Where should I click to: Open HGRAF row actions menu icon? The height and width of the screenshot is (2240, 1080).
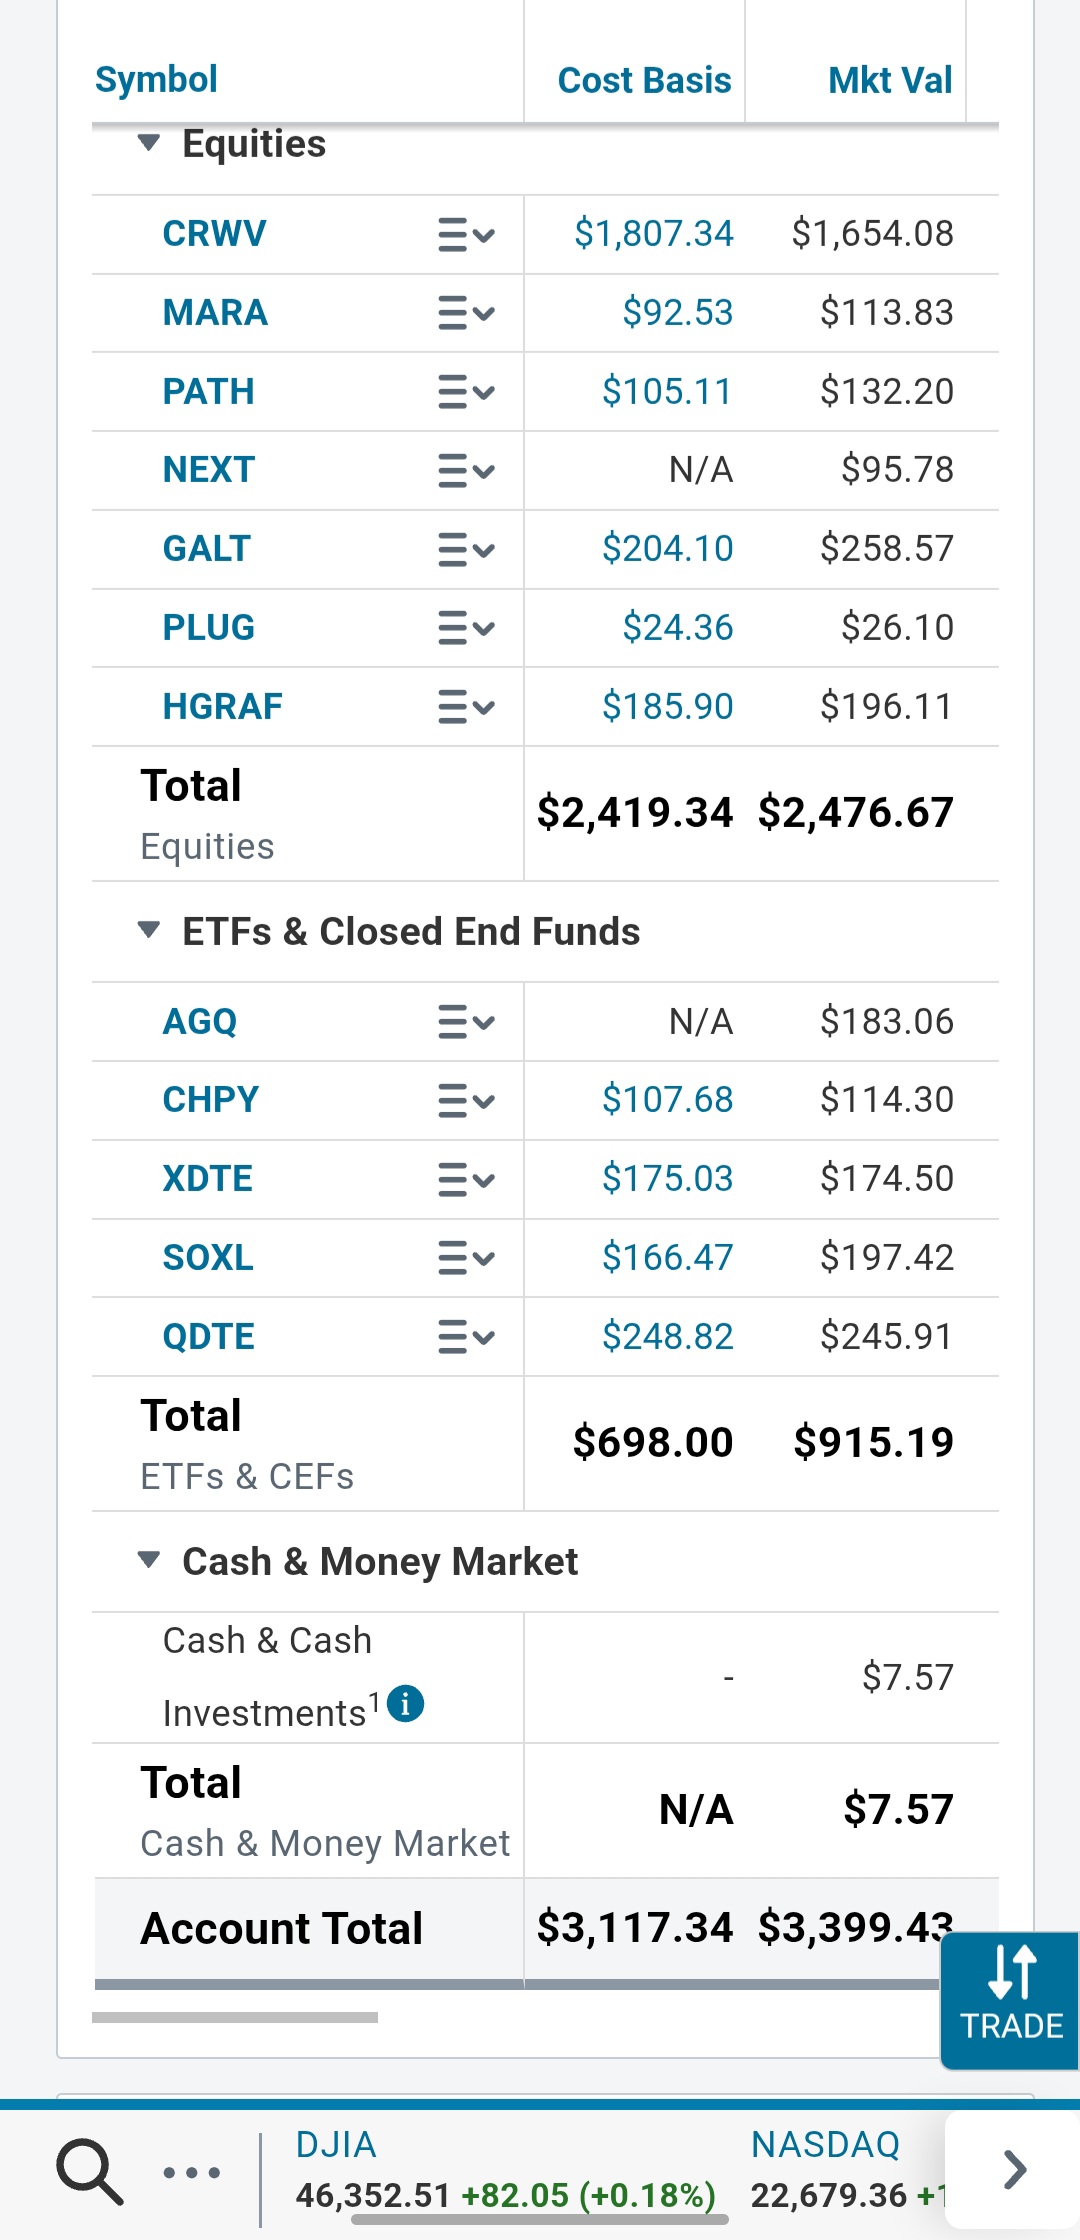click(466, 708)
